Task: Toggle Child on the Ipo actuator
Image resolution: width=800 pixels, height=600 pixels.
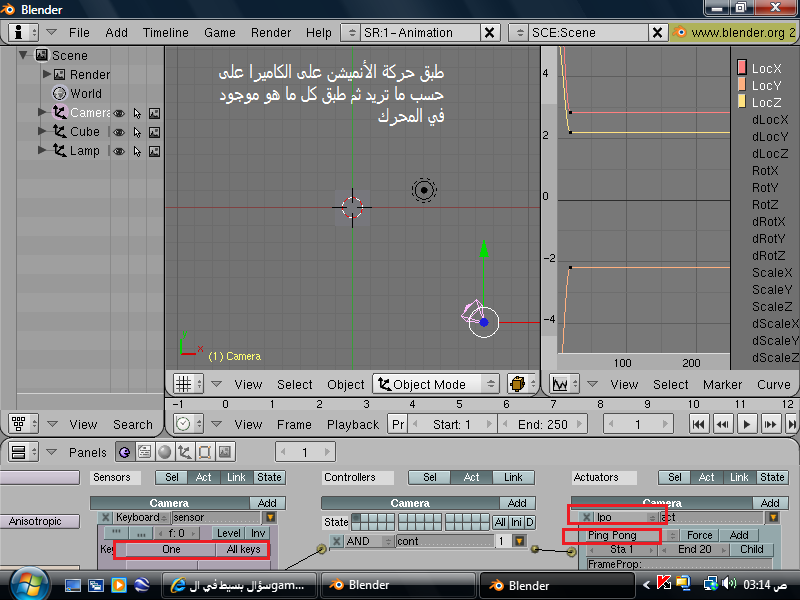Action: coord(752,549)
